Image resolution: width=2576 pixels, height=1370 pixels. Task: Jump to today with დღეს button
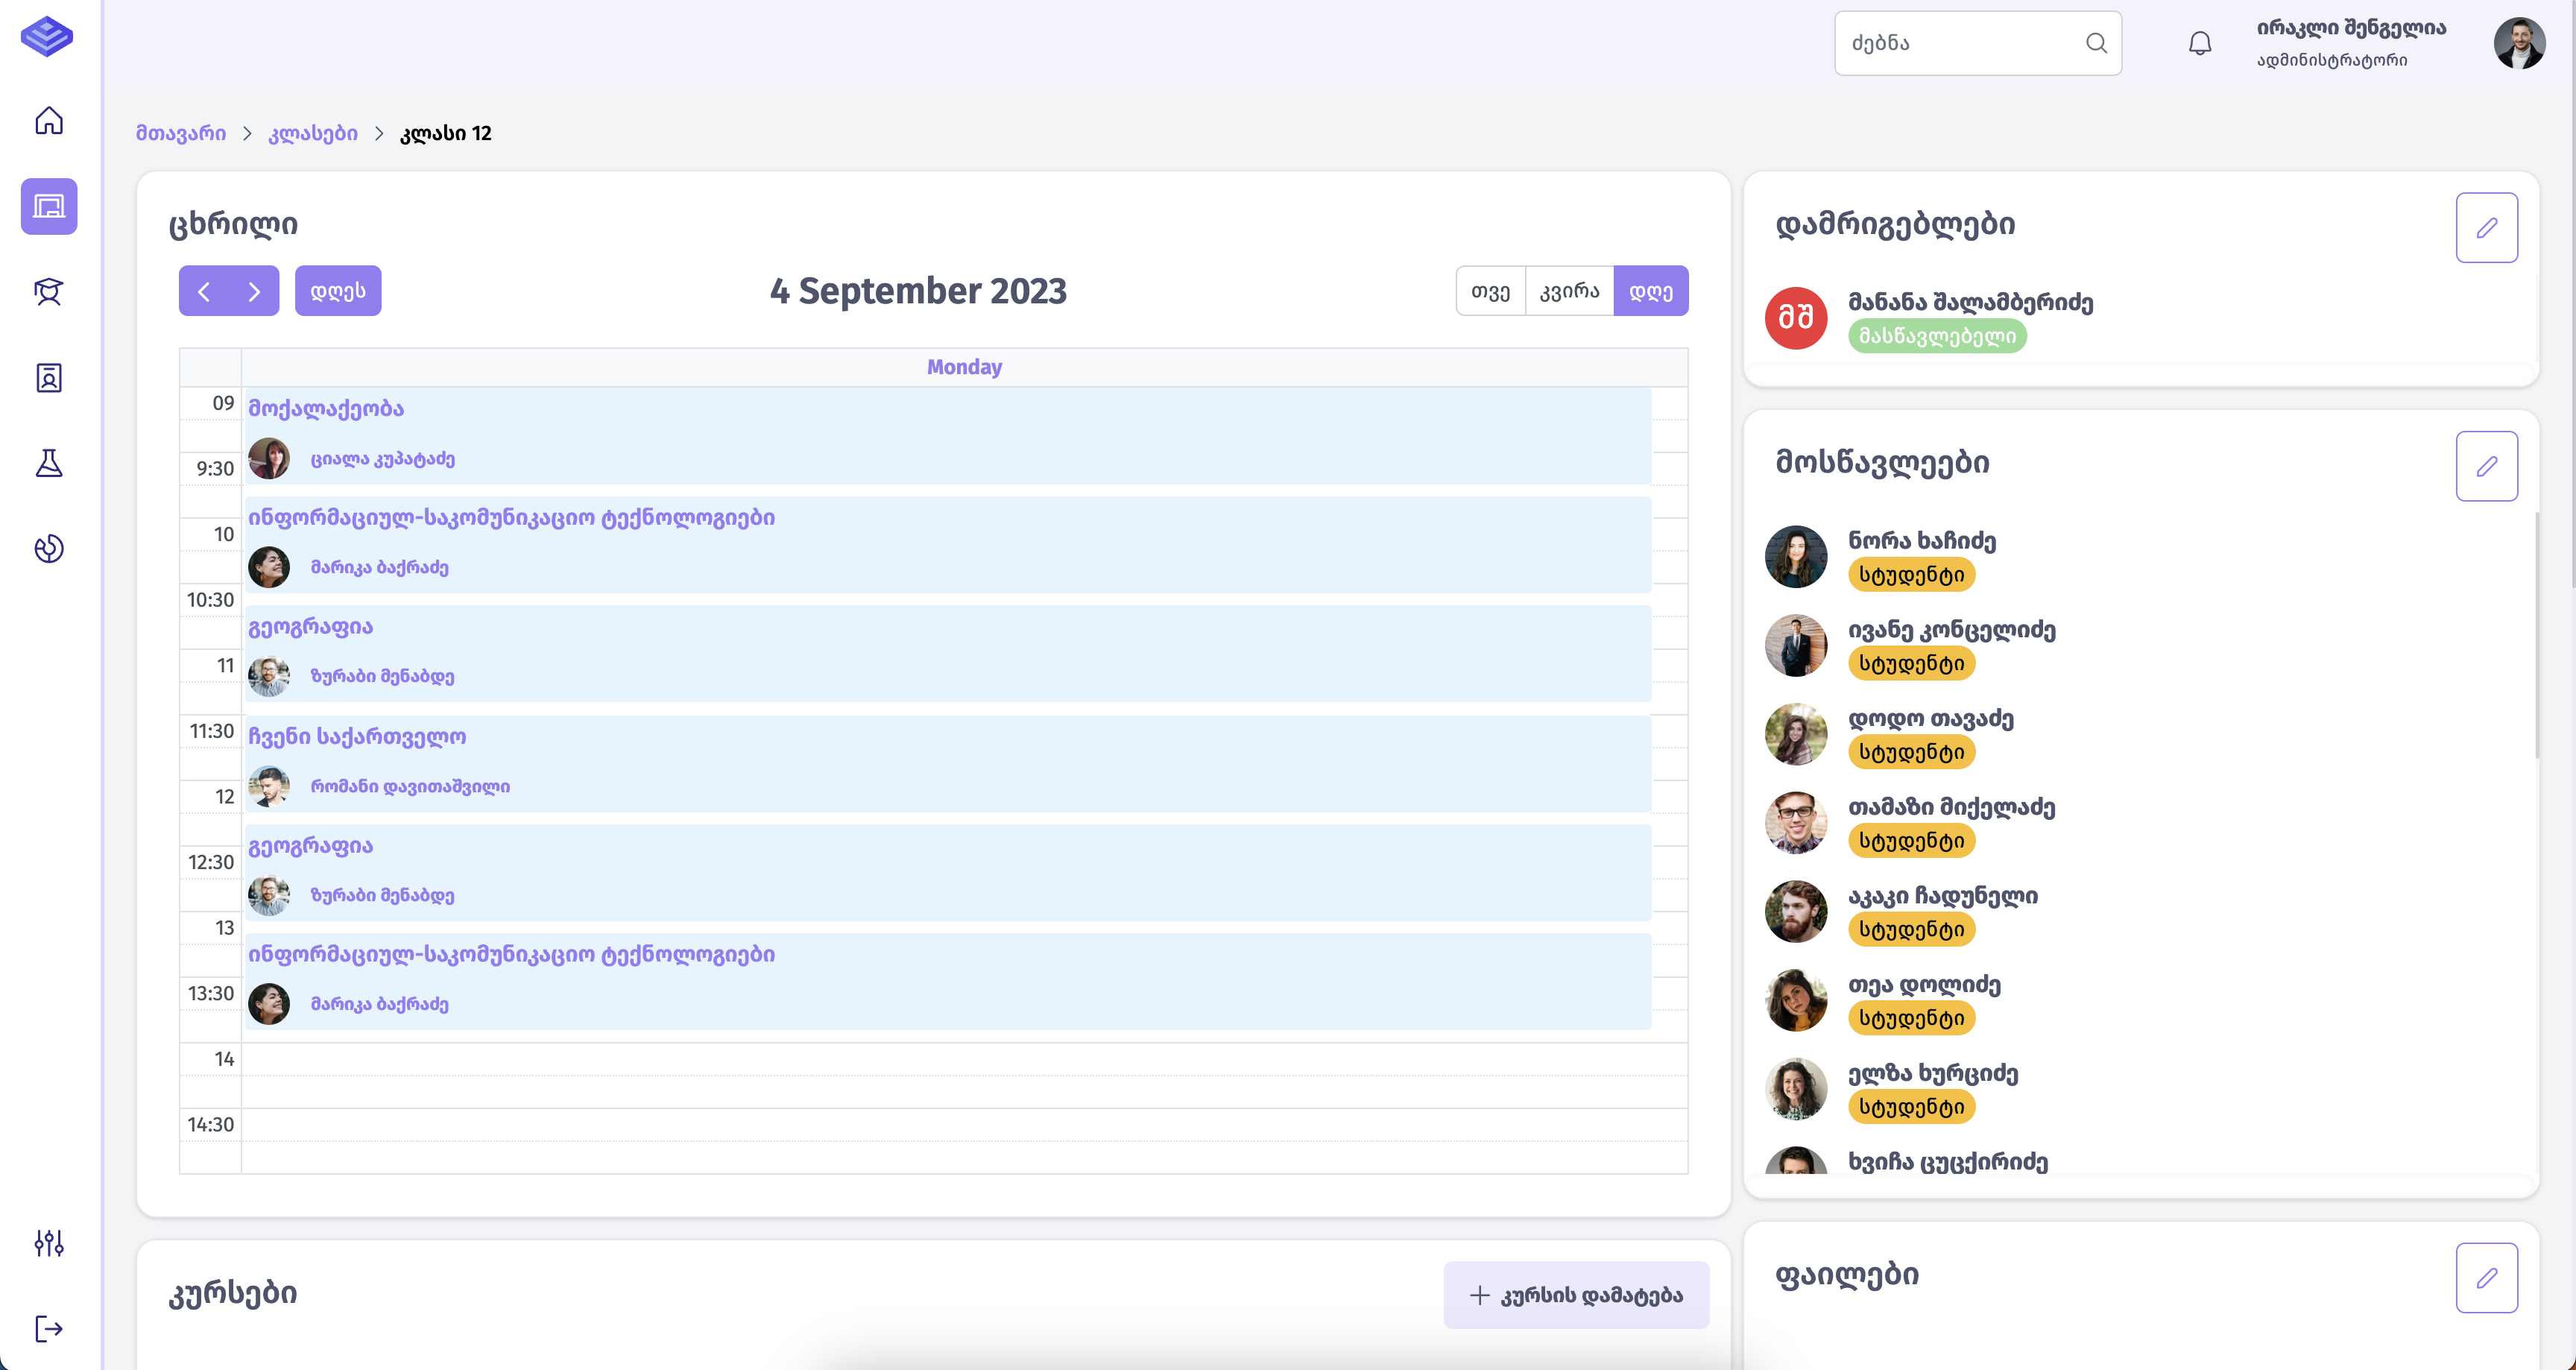[338, 291]
